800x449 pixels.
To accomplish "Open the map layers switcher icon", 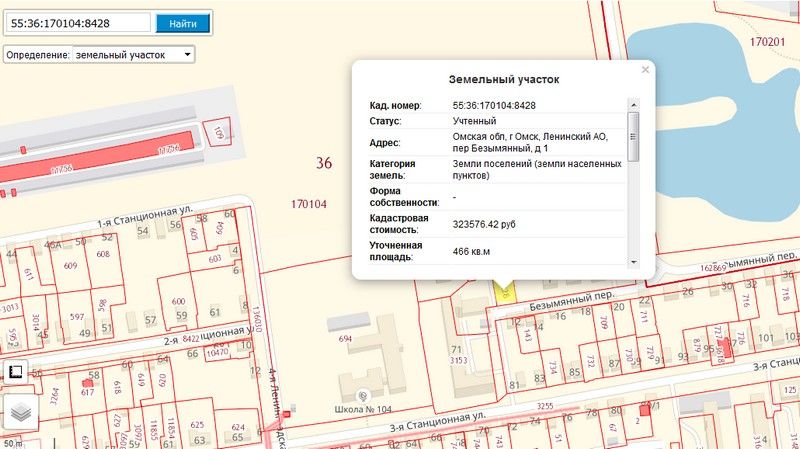I will tap(21, 411).
